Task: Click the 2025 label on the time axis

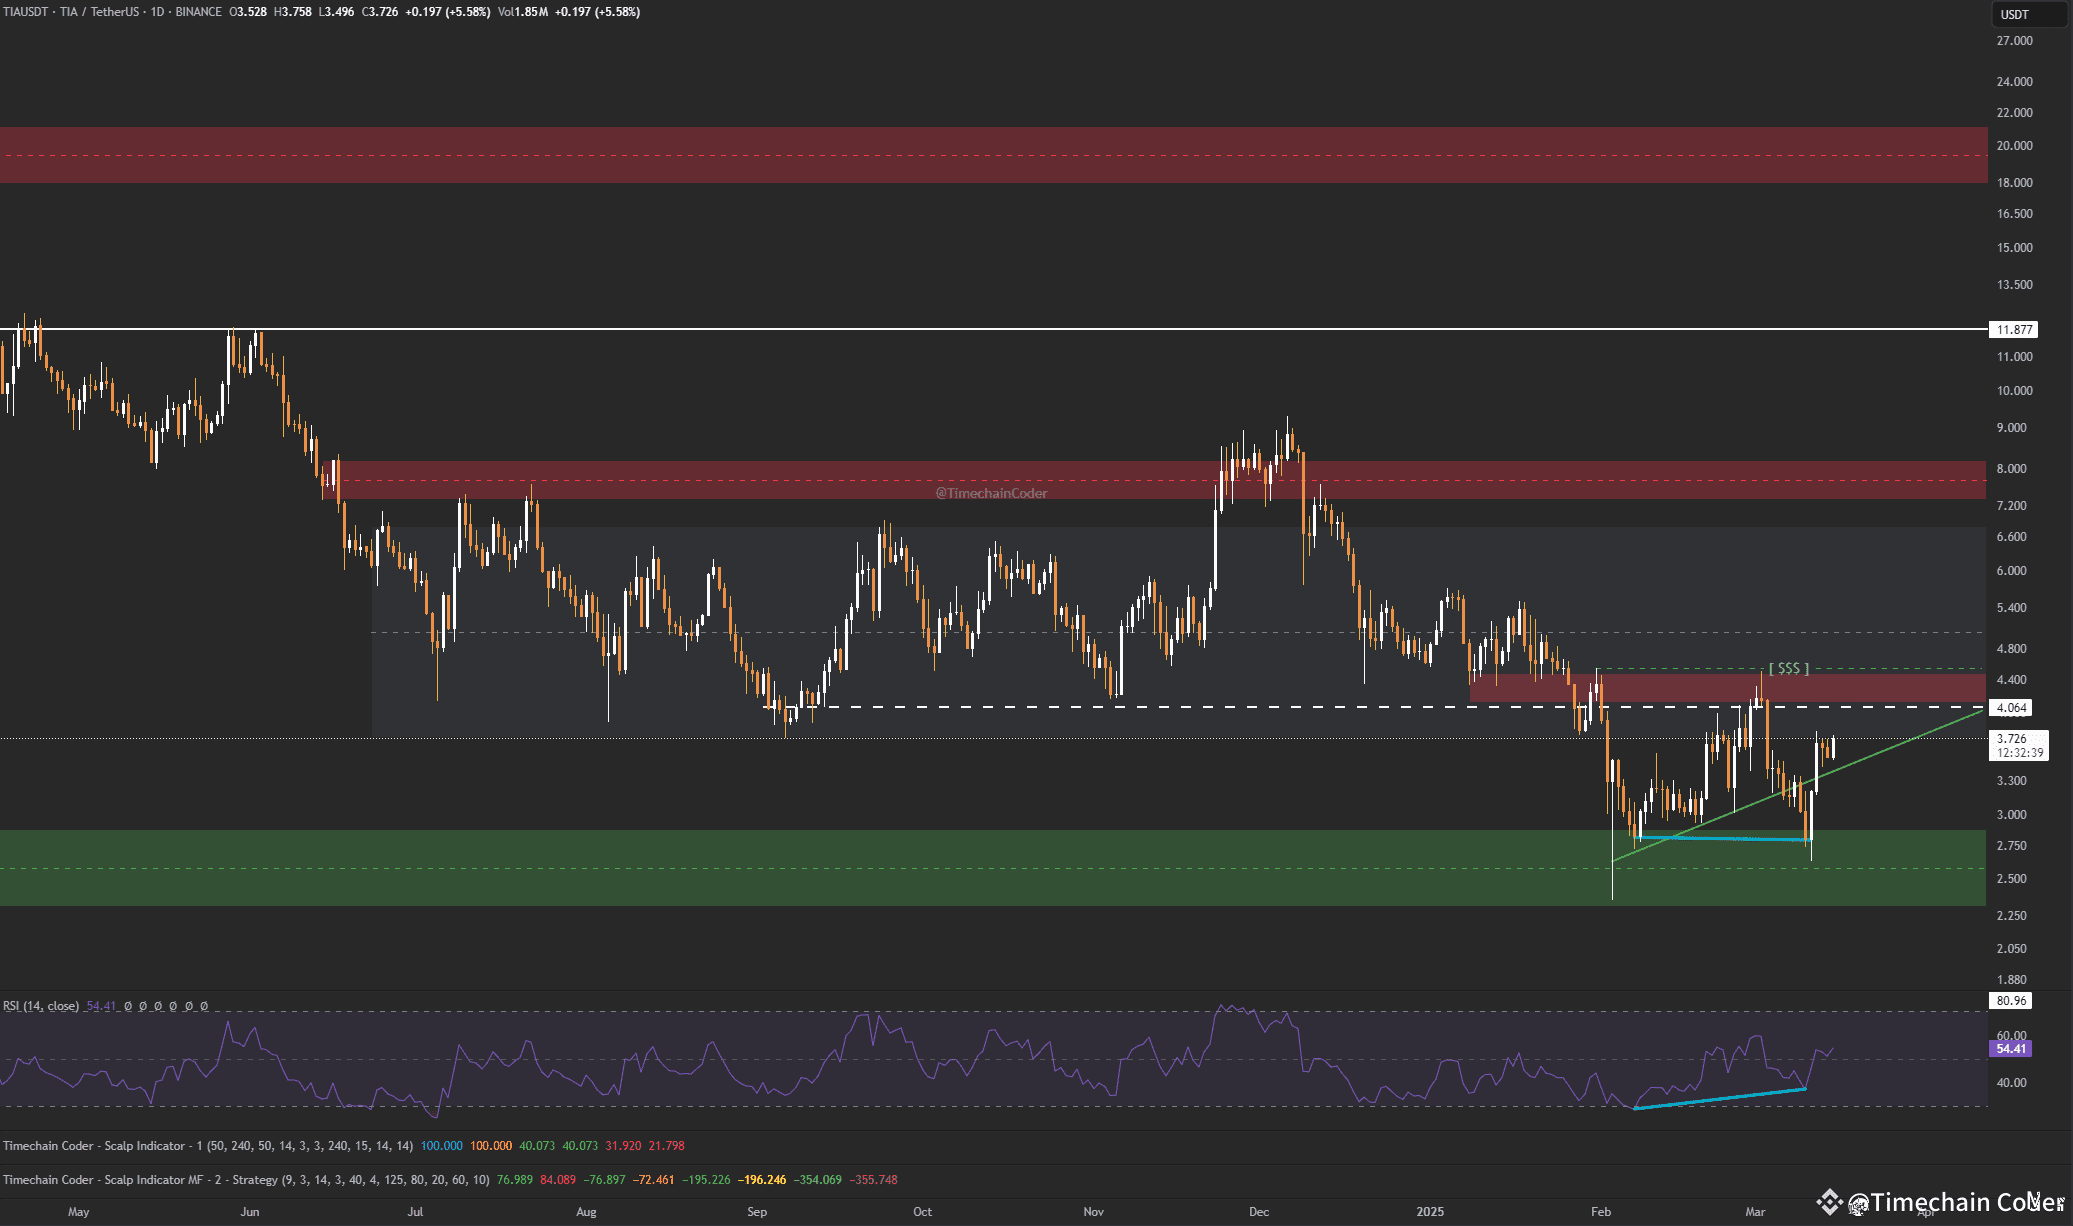Action: pyautogui.click(x=1430, y=1212)
